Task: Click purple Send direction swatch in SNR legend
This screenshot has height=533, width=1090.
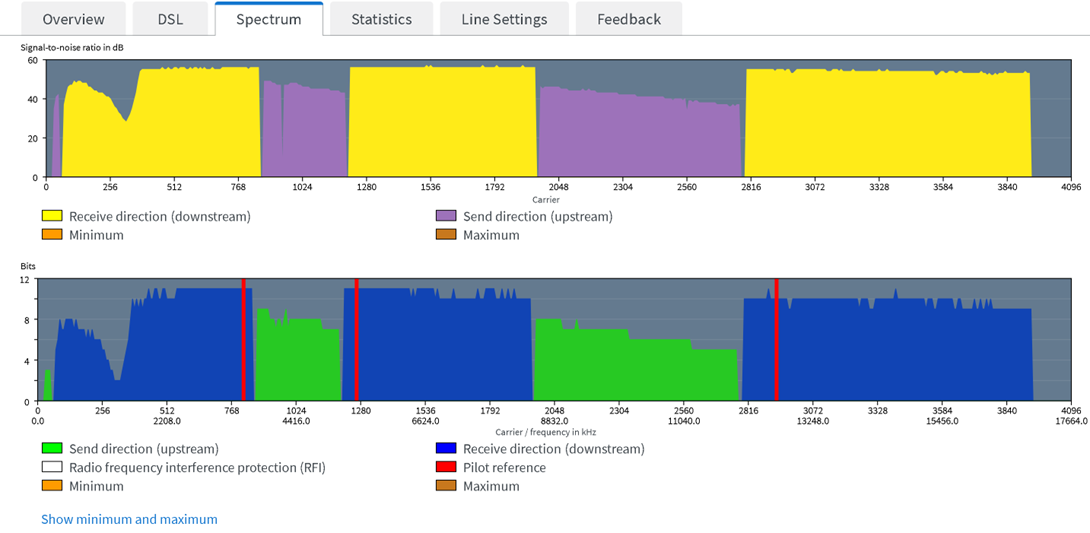Action: pos(446,216)
